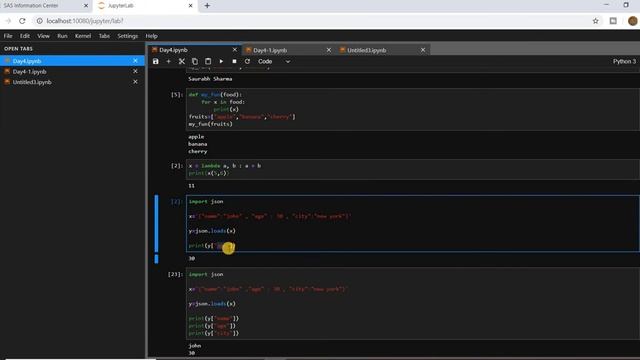Screen dimensions: 640x360
Task: Reload the page in the browser
Action: pos(22,21)
